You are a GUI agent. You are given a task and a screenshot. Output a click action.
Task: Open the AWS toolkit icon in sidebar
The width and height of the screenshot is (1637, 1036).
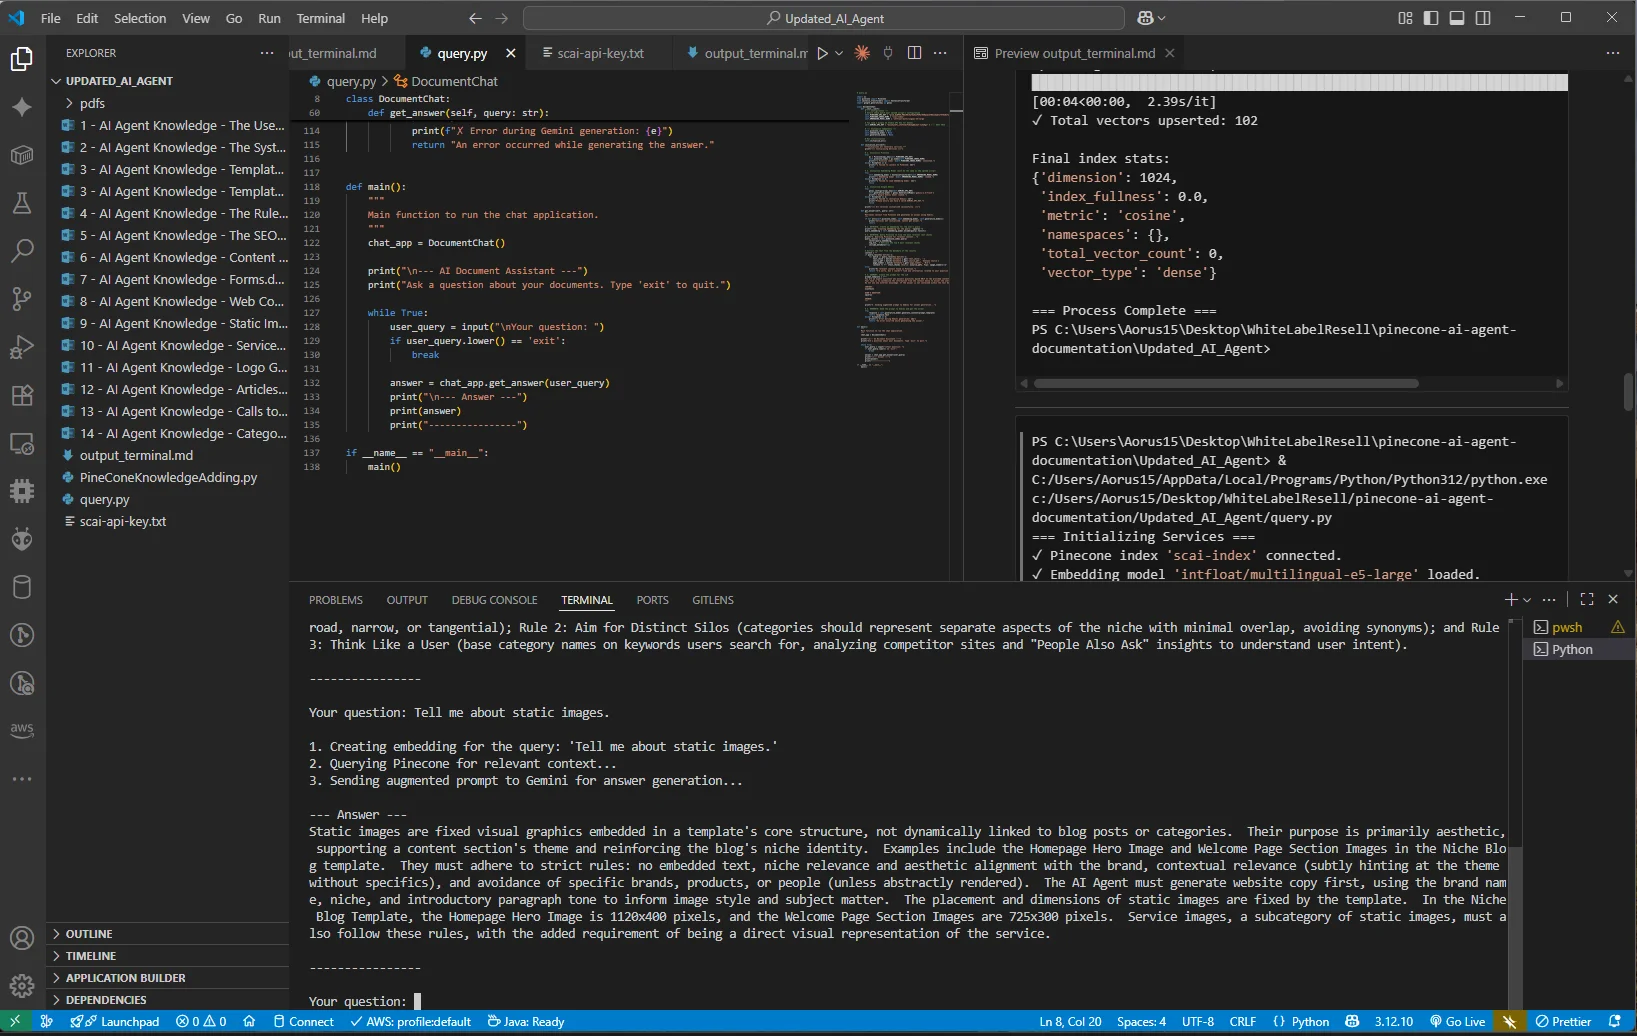[x=22, y=730]
